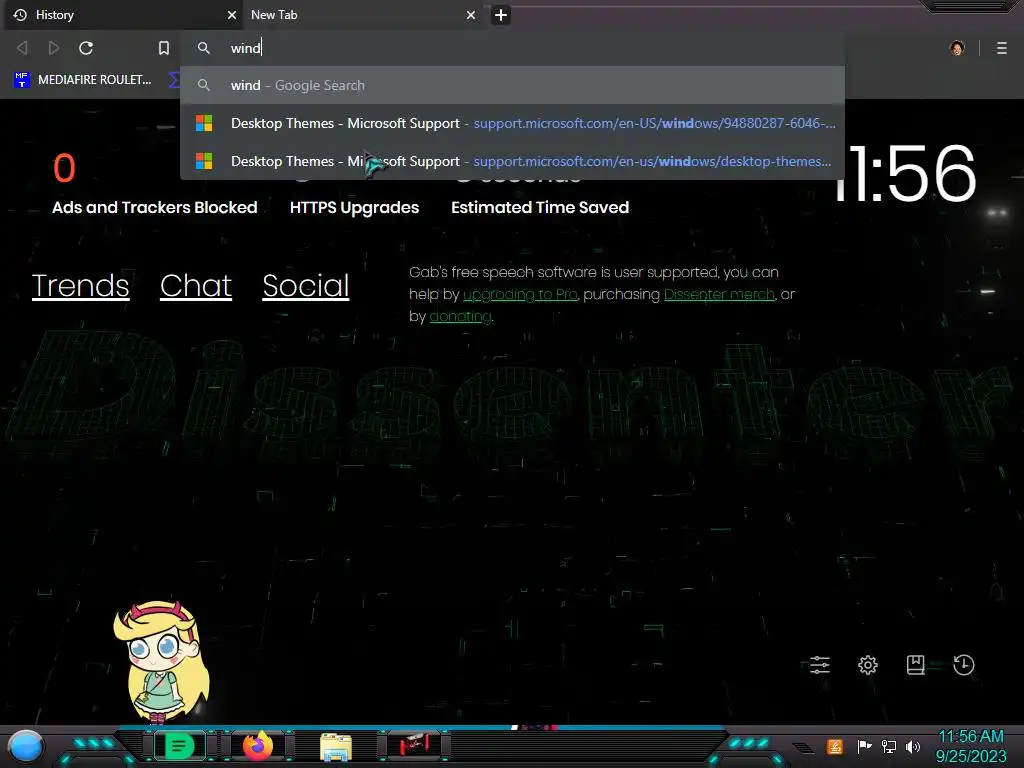
Task: Launch Firefox from the taskbar
Action: tap(258, 746)
